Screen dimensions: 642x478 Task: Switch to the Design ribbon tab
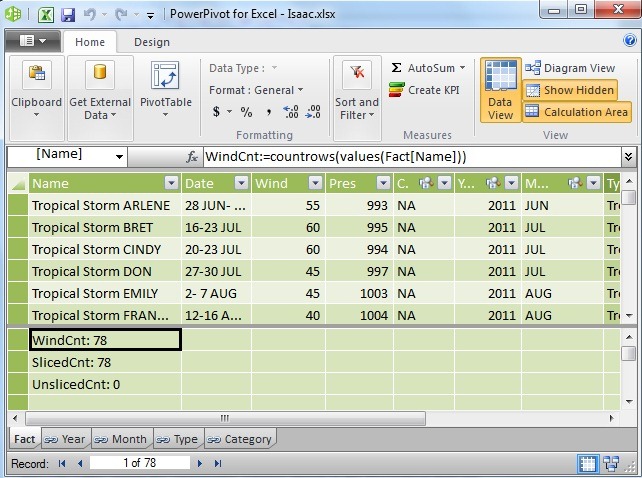point(151,42)
